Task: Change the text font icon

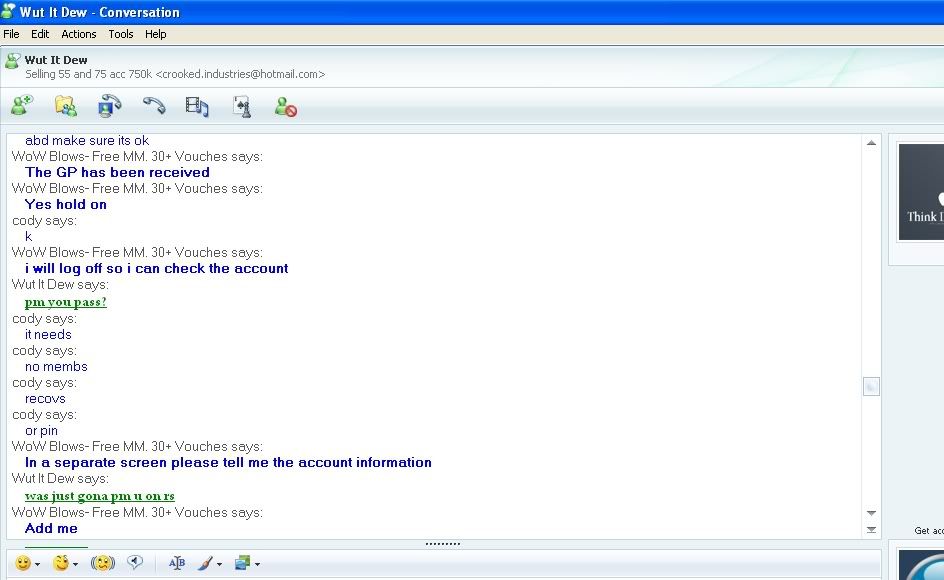Action: point(176,563)
